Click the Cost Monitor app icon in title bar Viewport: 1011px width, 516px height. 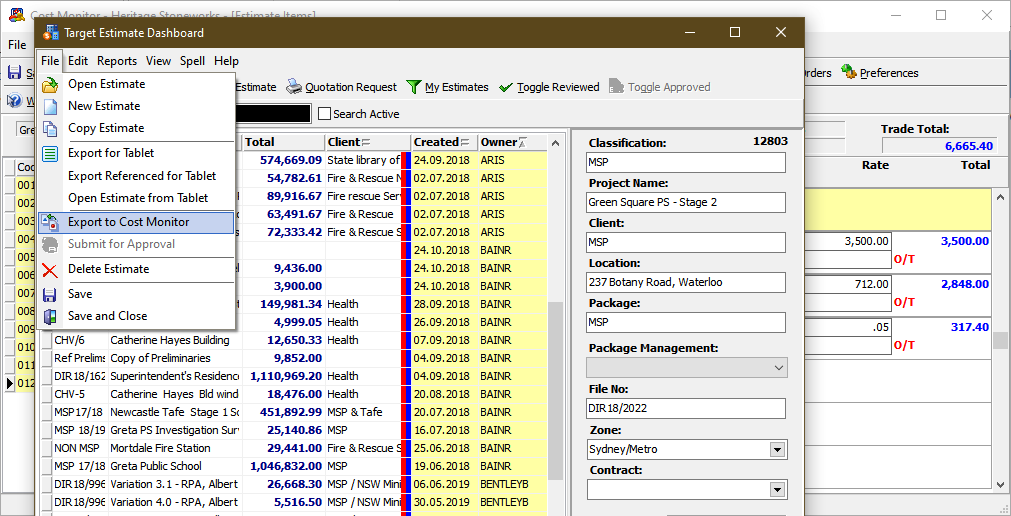17,14
